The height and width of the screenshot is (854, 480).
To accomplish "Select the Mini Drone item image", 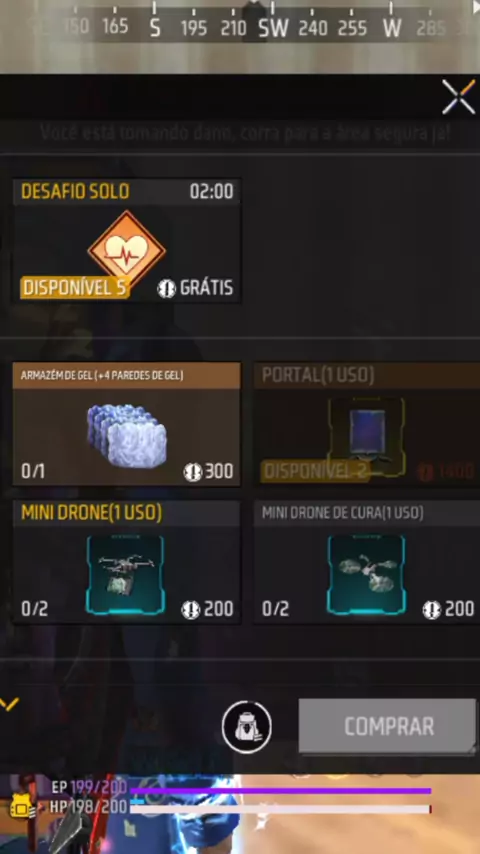I will [x=125, y=575].
